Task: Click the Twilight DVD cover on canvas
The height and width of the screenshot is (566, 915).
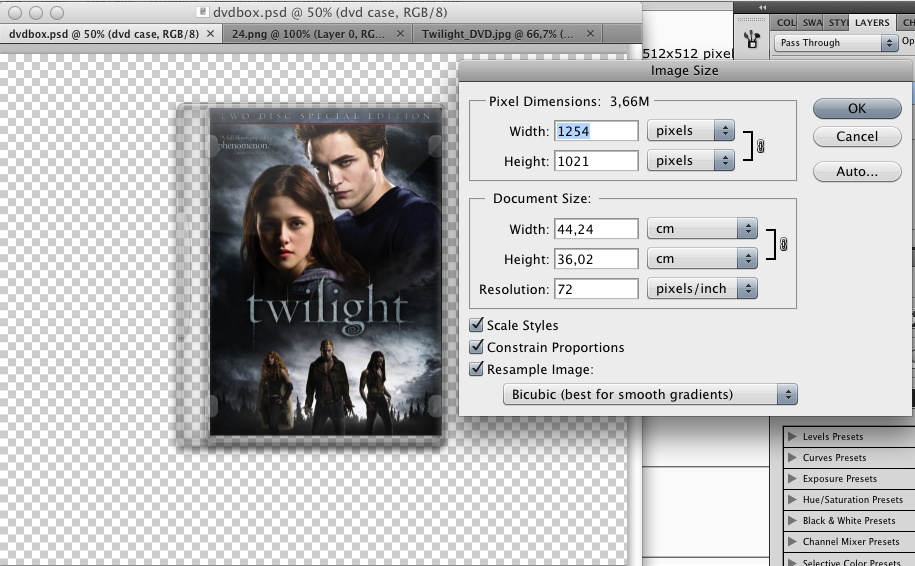Action: pyautogui.click(x=325, y=271)
